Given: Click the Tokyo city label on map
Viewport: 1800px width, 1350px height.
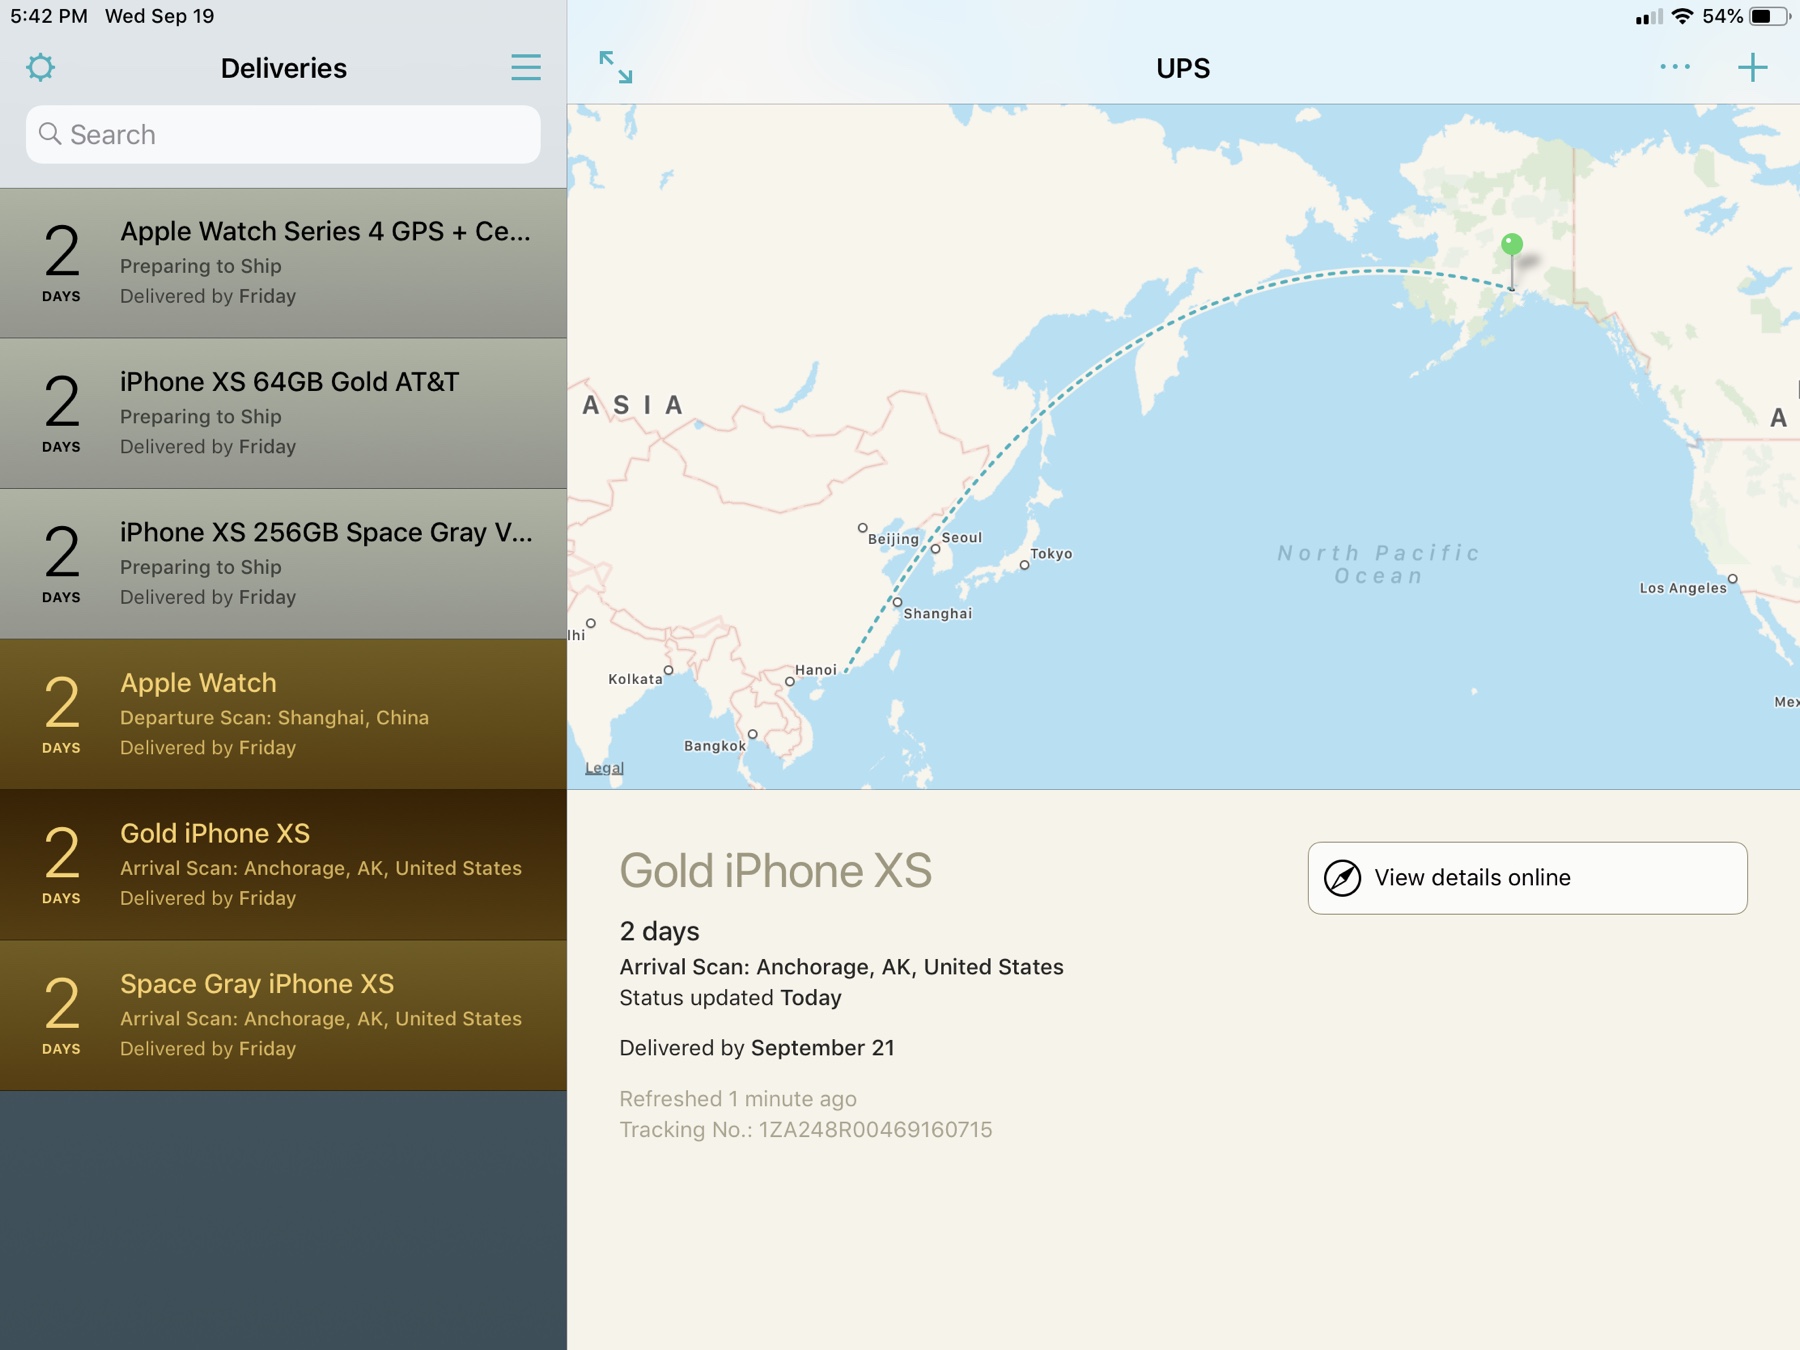Looking at the screenshot, I should 1051,554.
